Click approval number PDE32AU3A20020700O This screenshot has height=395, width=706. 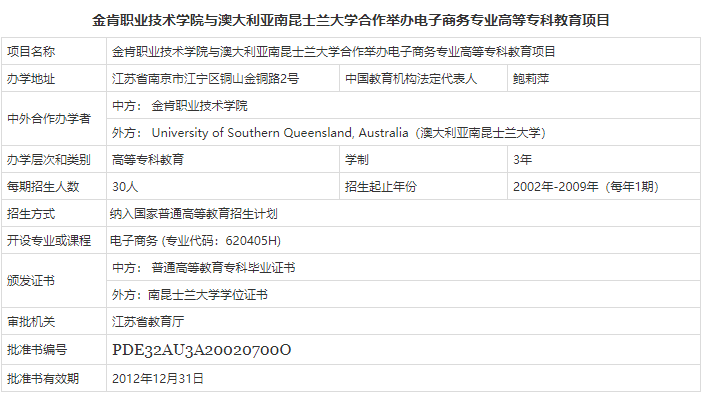(201, 350)
